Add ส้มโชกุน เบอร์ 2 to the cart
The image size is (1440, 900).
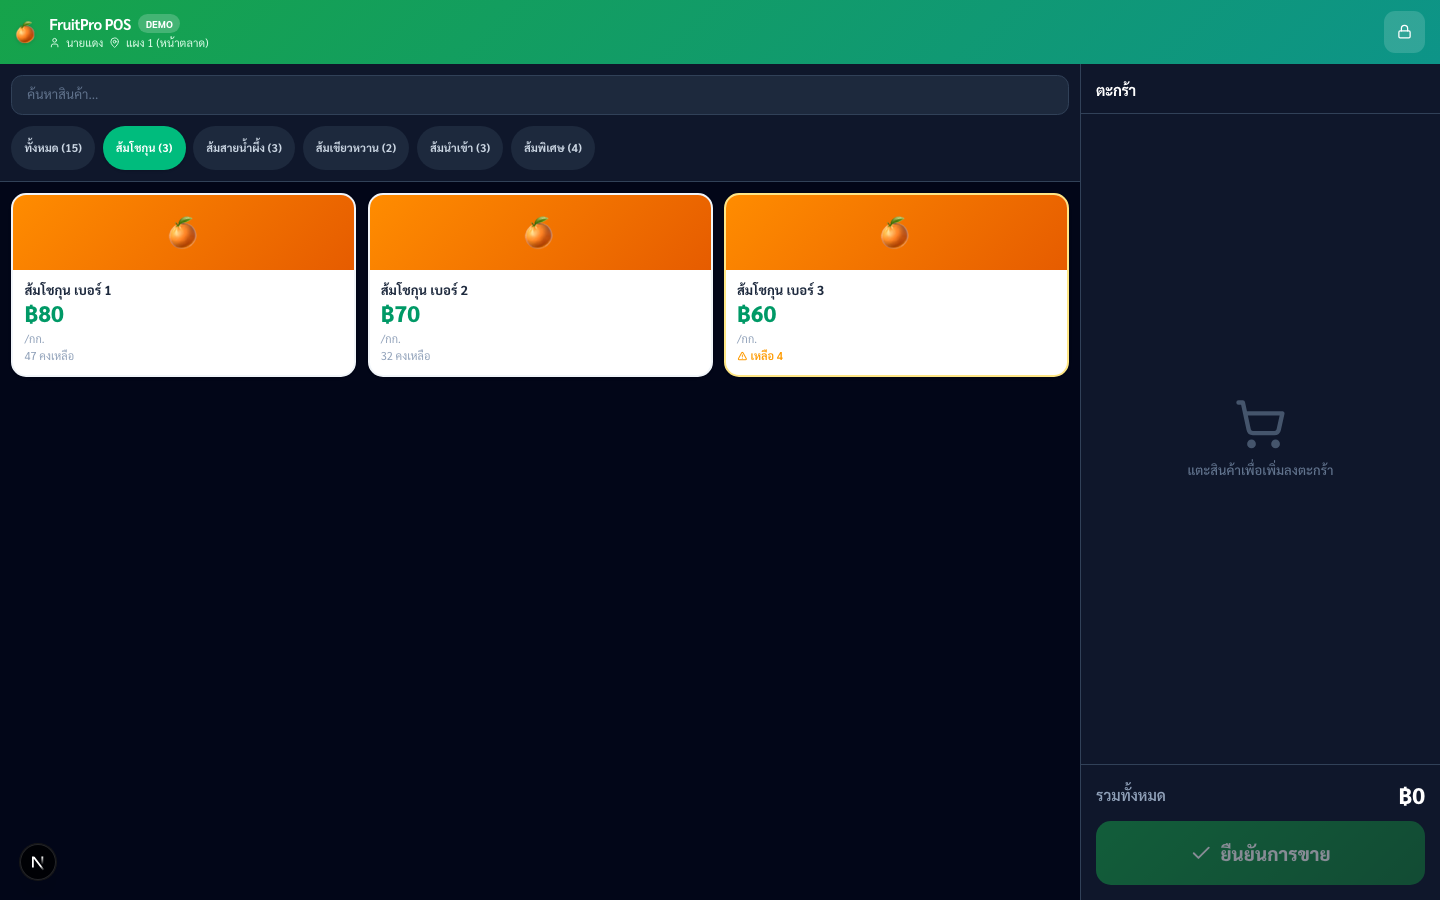540,285
